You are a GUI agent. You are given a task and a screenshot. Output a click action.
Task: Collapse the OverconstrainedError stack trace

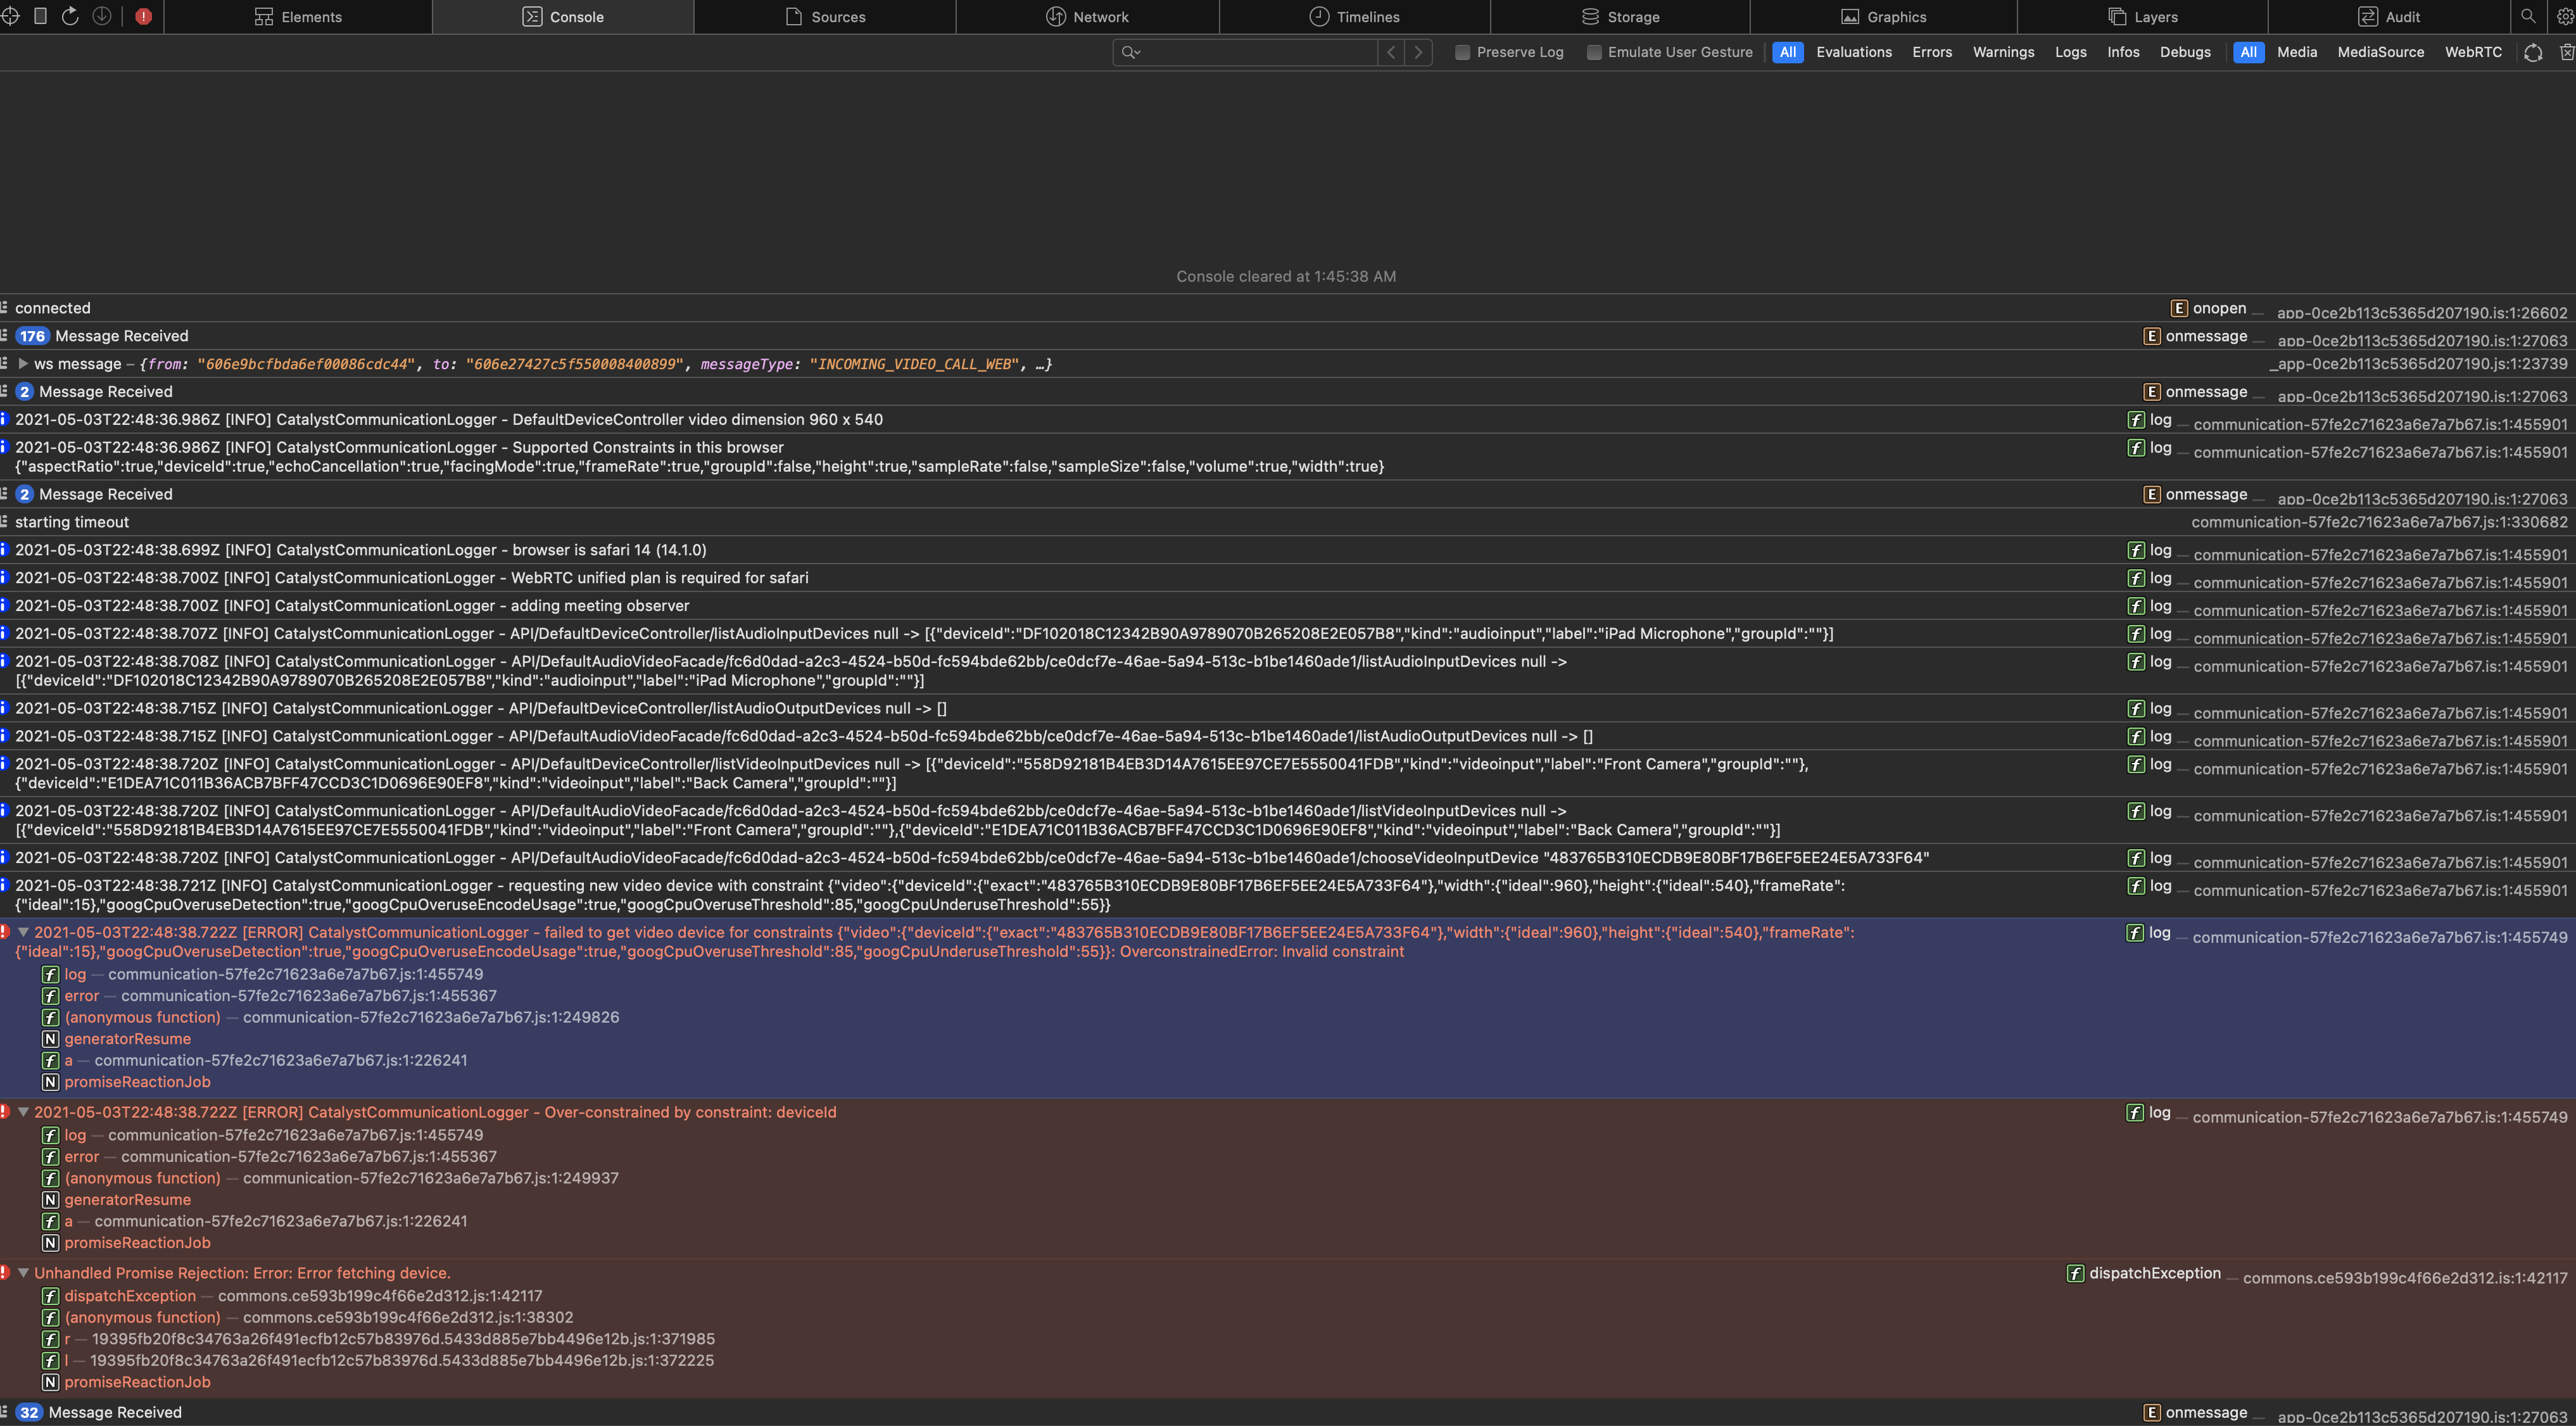(23, 932)
